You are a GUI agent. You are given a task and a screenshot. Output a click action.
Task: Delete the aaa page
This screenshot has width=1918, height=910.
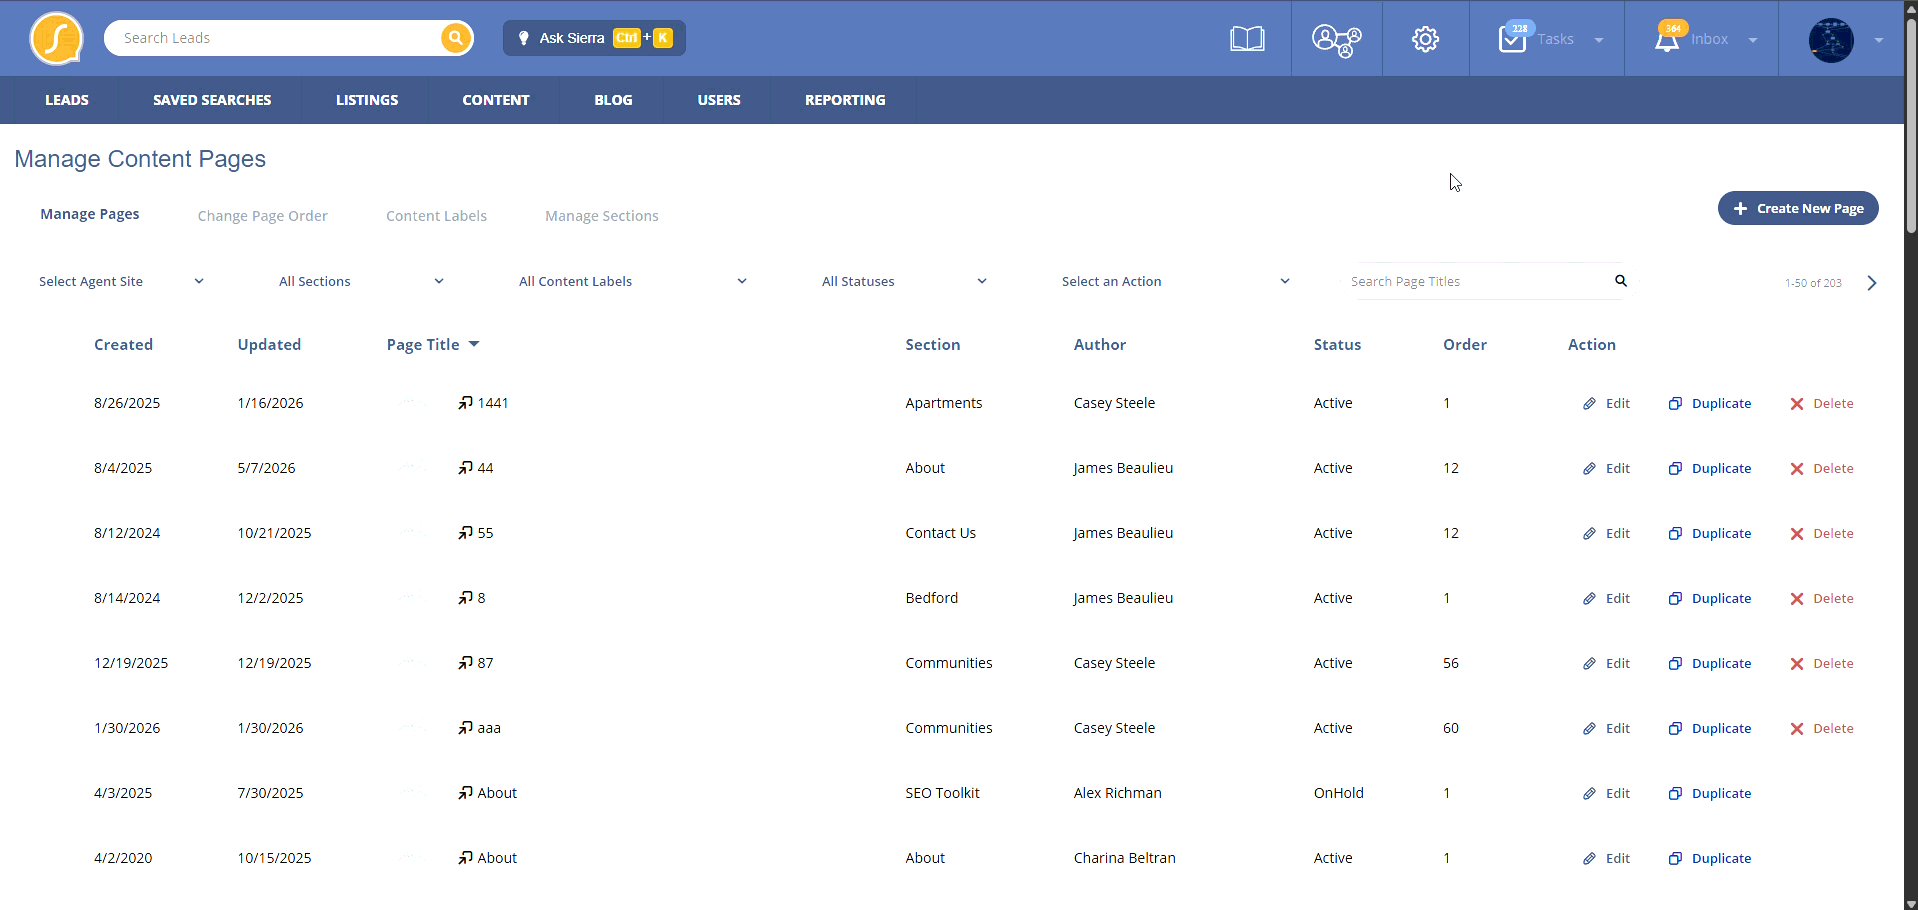click(x=1822, y=728)
